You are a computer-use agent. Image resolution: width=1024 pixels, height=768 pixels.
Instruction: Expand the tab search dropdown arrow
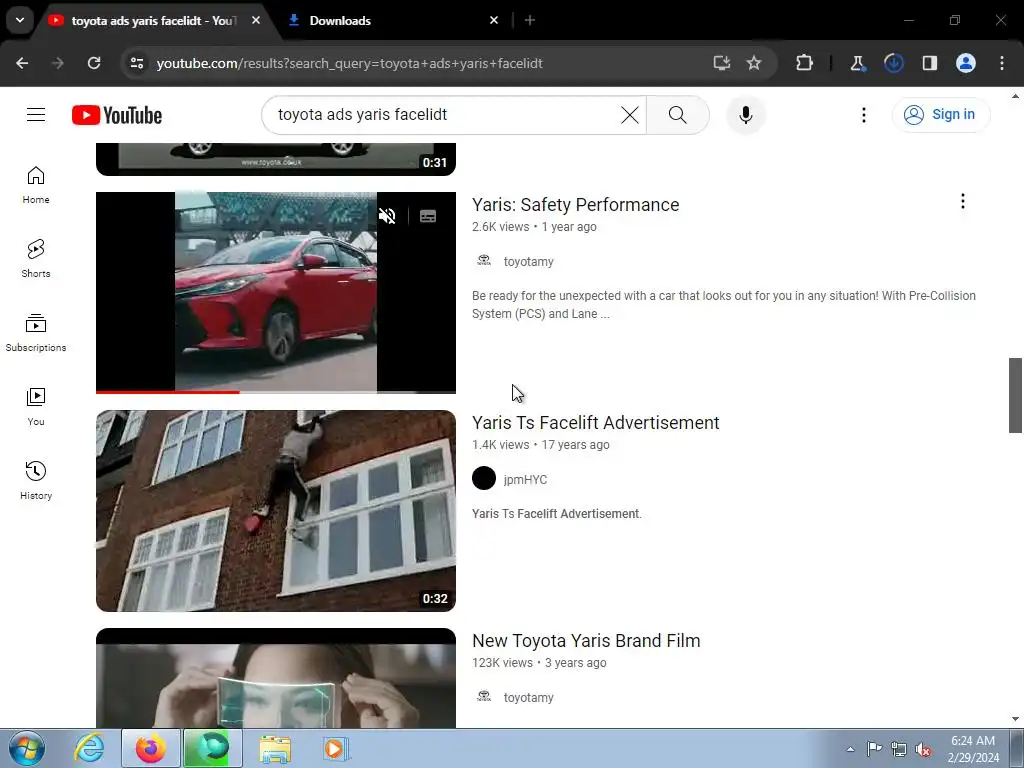pyautogui.click(x=20, y=20)
